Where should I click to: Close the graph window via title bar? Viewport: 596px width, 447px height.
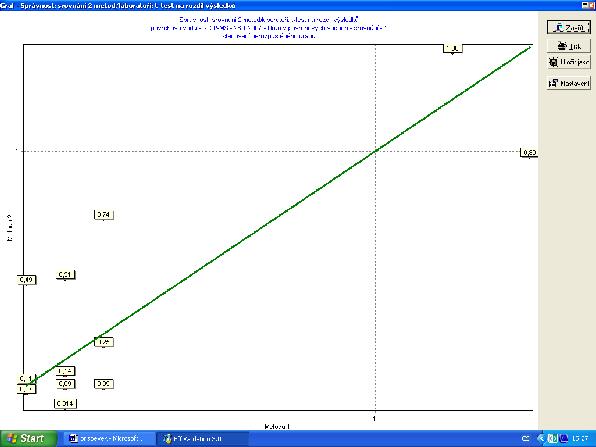591,5
